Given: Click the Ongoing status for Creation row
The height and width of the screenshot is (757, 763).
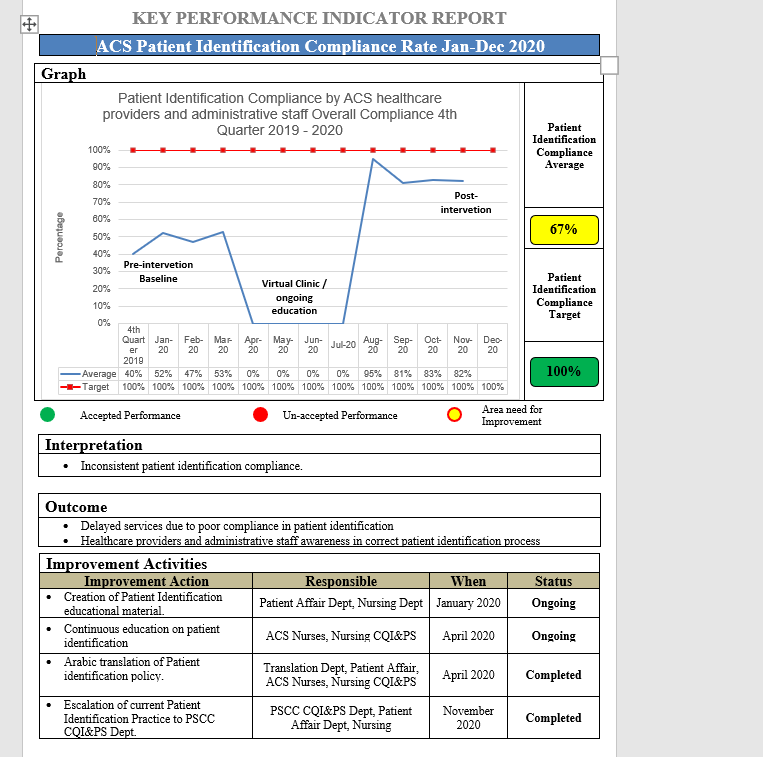Looking at the screenshot, I should [x=553, y=603].
